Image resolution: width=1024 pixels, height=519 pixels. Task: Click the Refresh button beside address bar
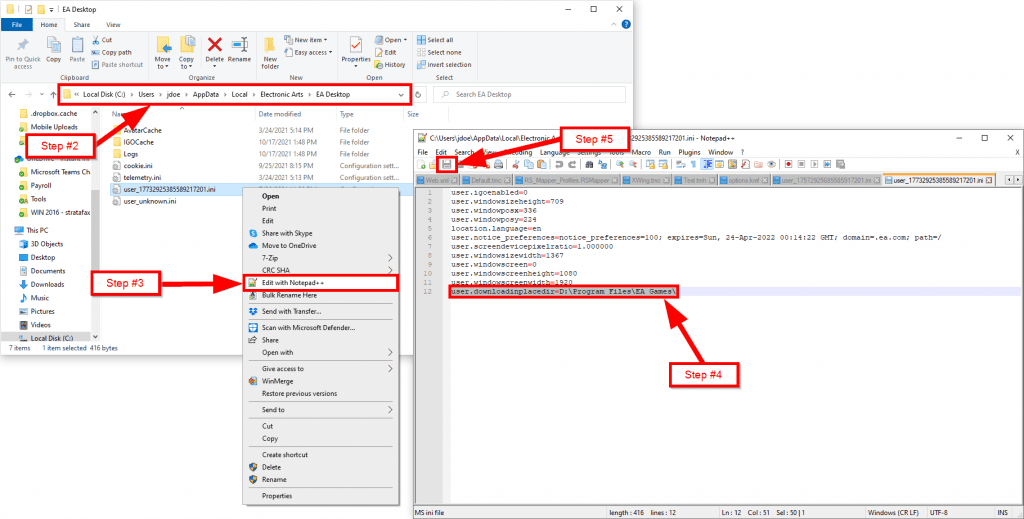click(x=418, y=95)
